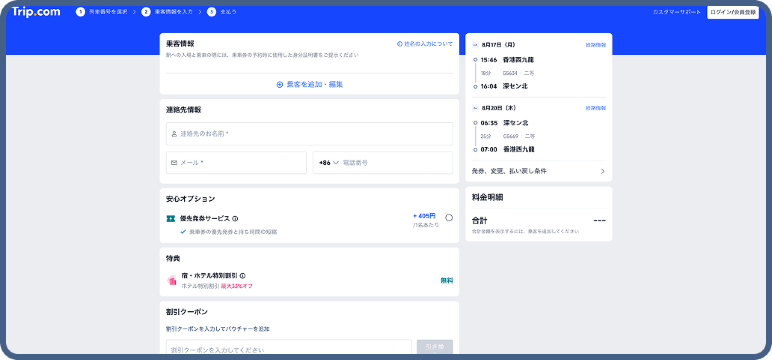The height and width of the screenshot is (360, 772).
Task: Select step 3 payment breadcrumb
Action: pyautogui.click(x=222, y=12)
